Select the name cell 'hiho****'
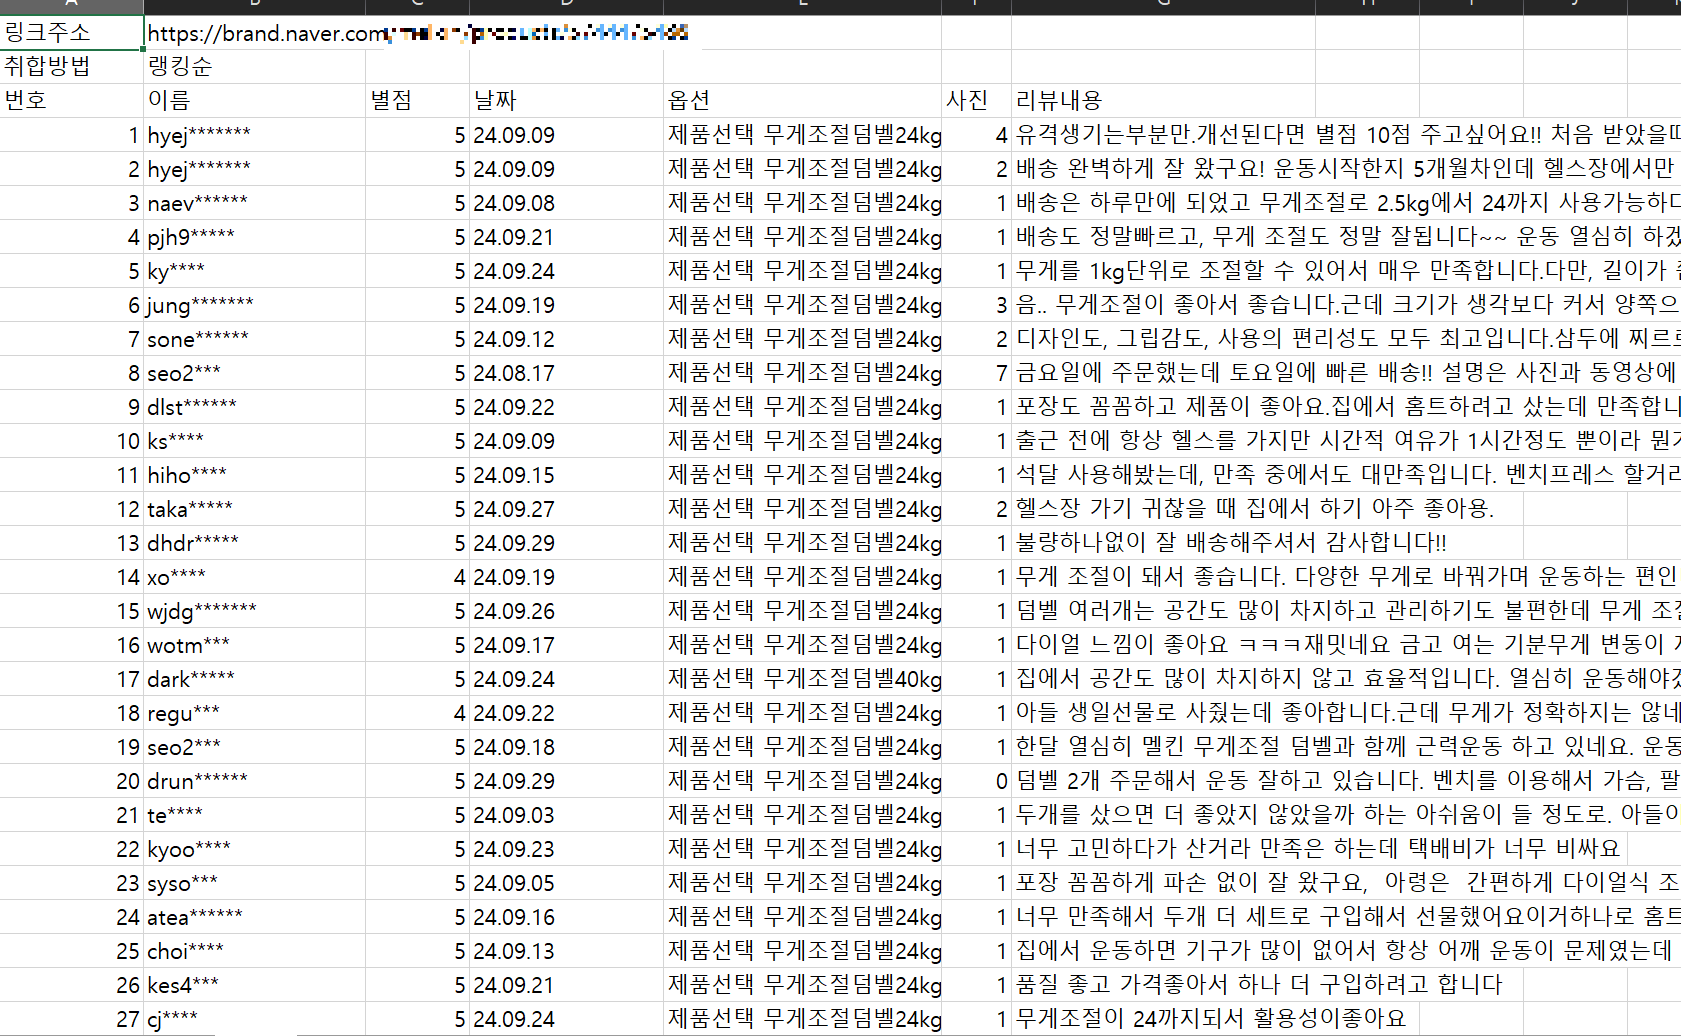The height and width of the screenshot is (1036, 1681). tap(255, 475)
